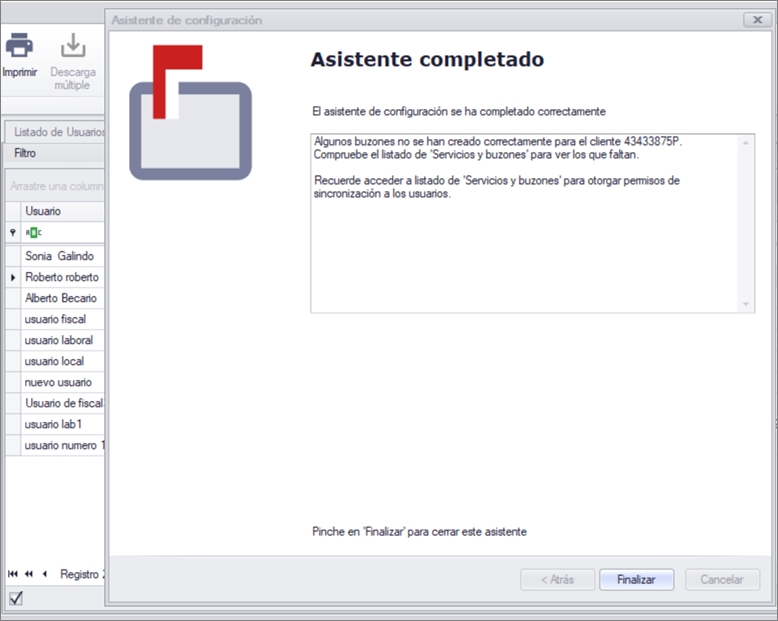Go to previous record navigator arrow
Image resolution: width=778 pixels, height=621 pixels.
(45, 574)
